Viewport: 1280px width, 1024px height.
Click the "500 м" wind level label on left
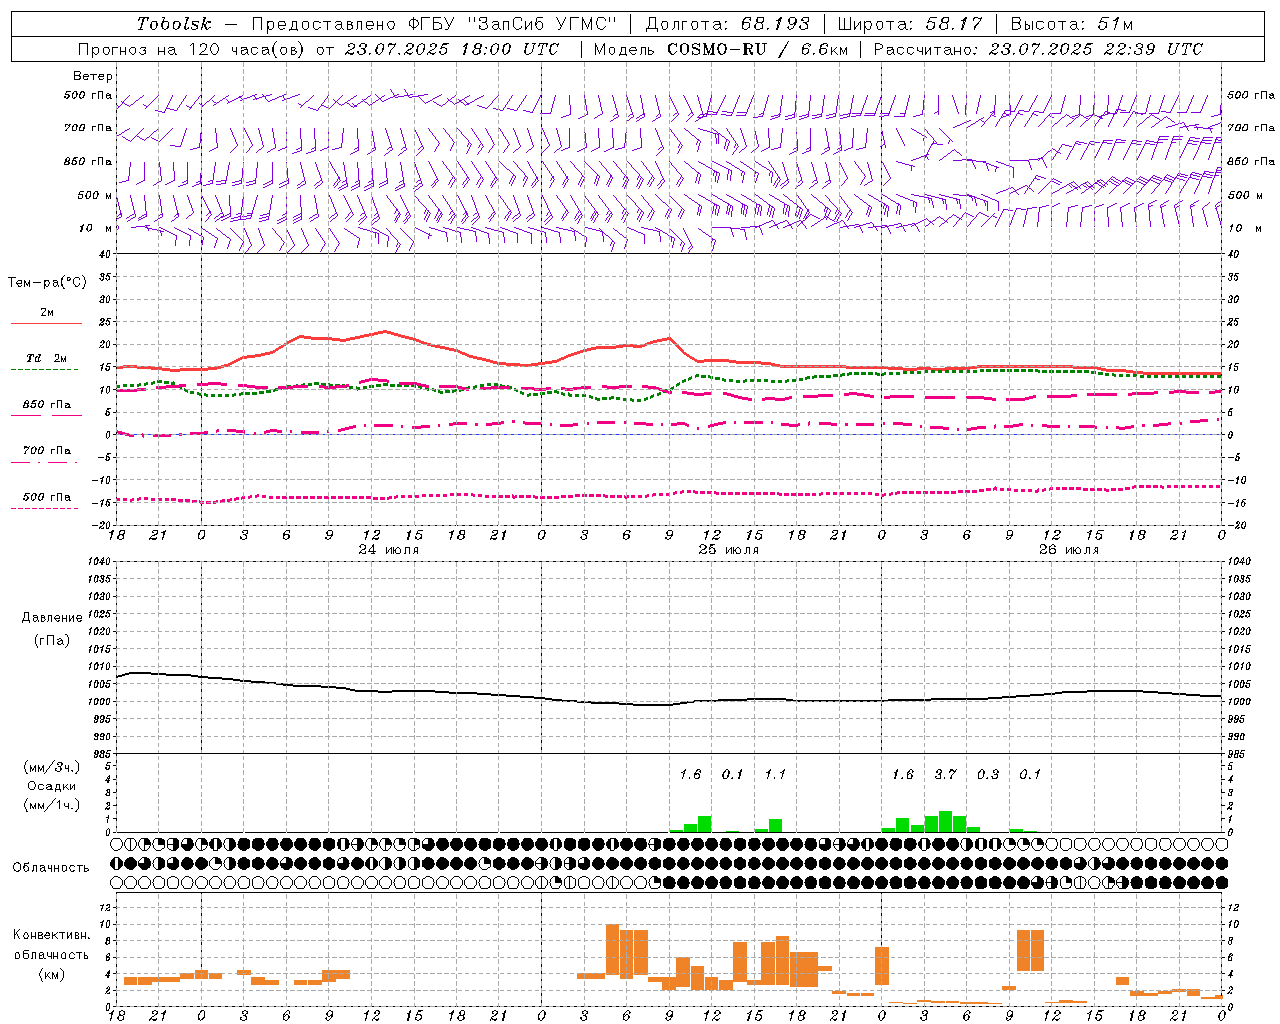coord(95,195)
